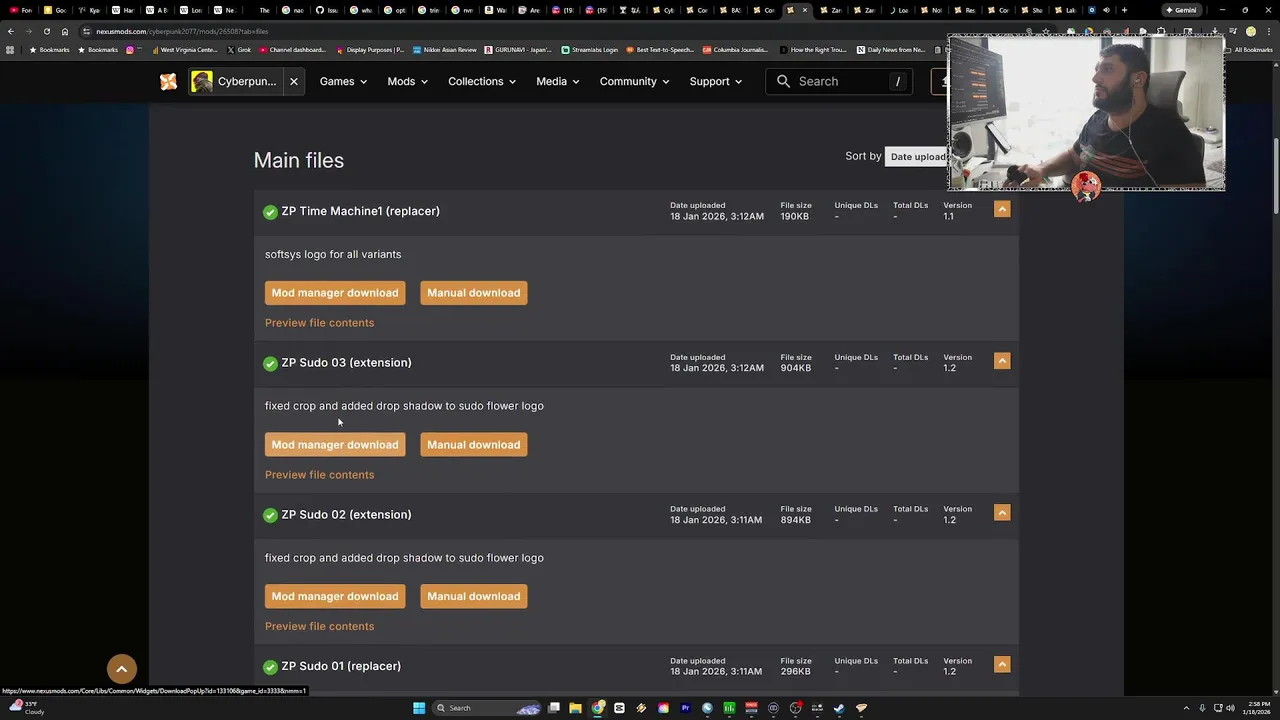The image size is (1280, 720).
Task: Expand the Mods menu
Action: (x=407, y=81)
